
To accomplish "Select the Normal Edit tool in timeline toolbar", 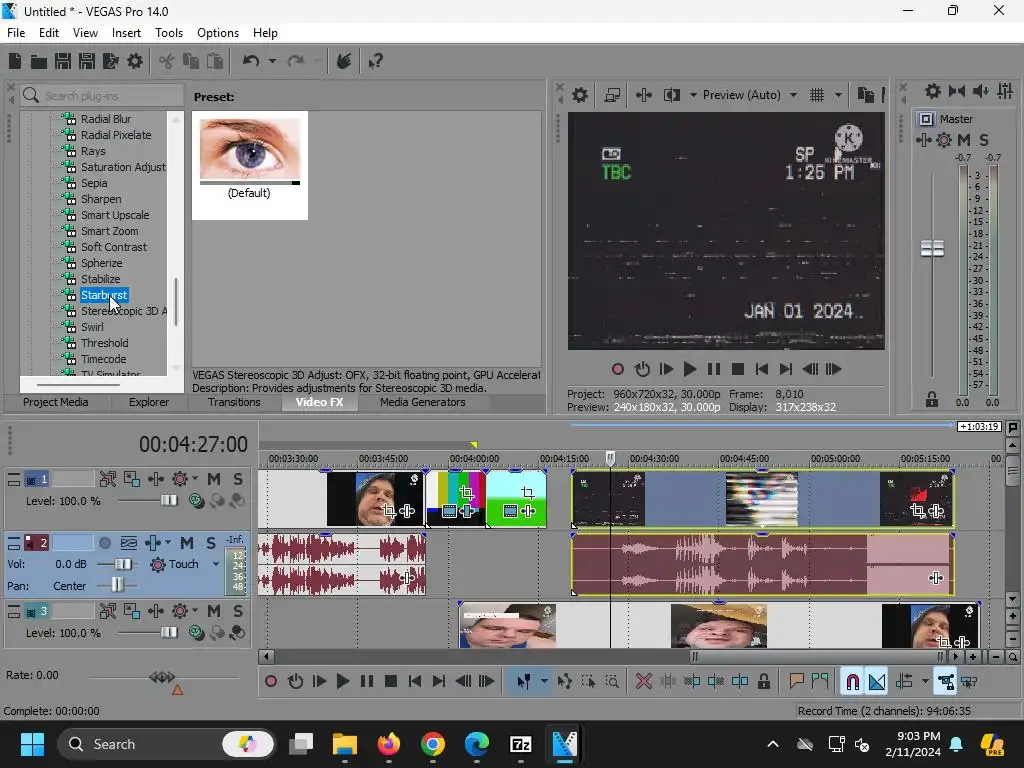I will pos(524,682).
